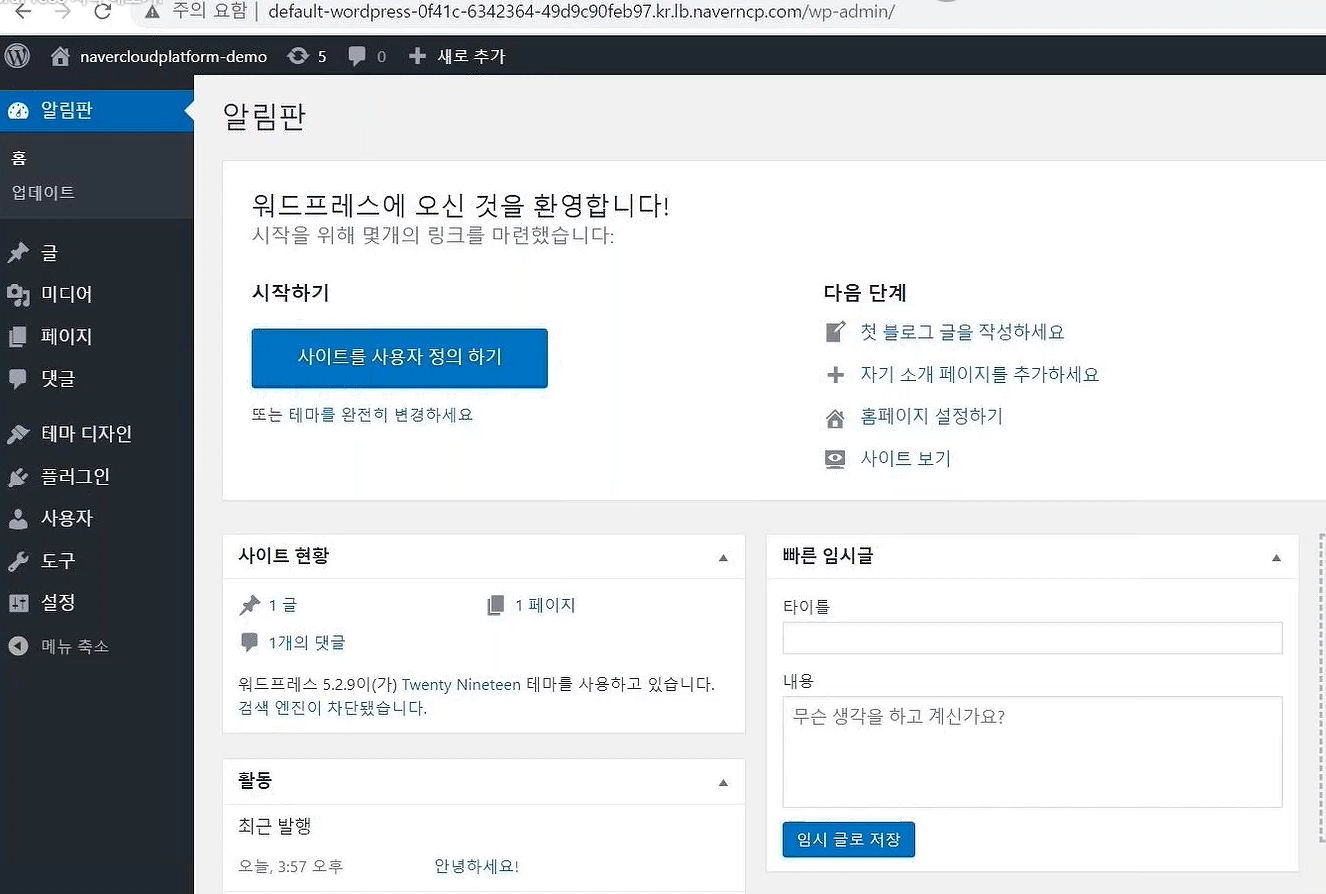Click the settings sliders icon beside 설정

click(18, 603)
